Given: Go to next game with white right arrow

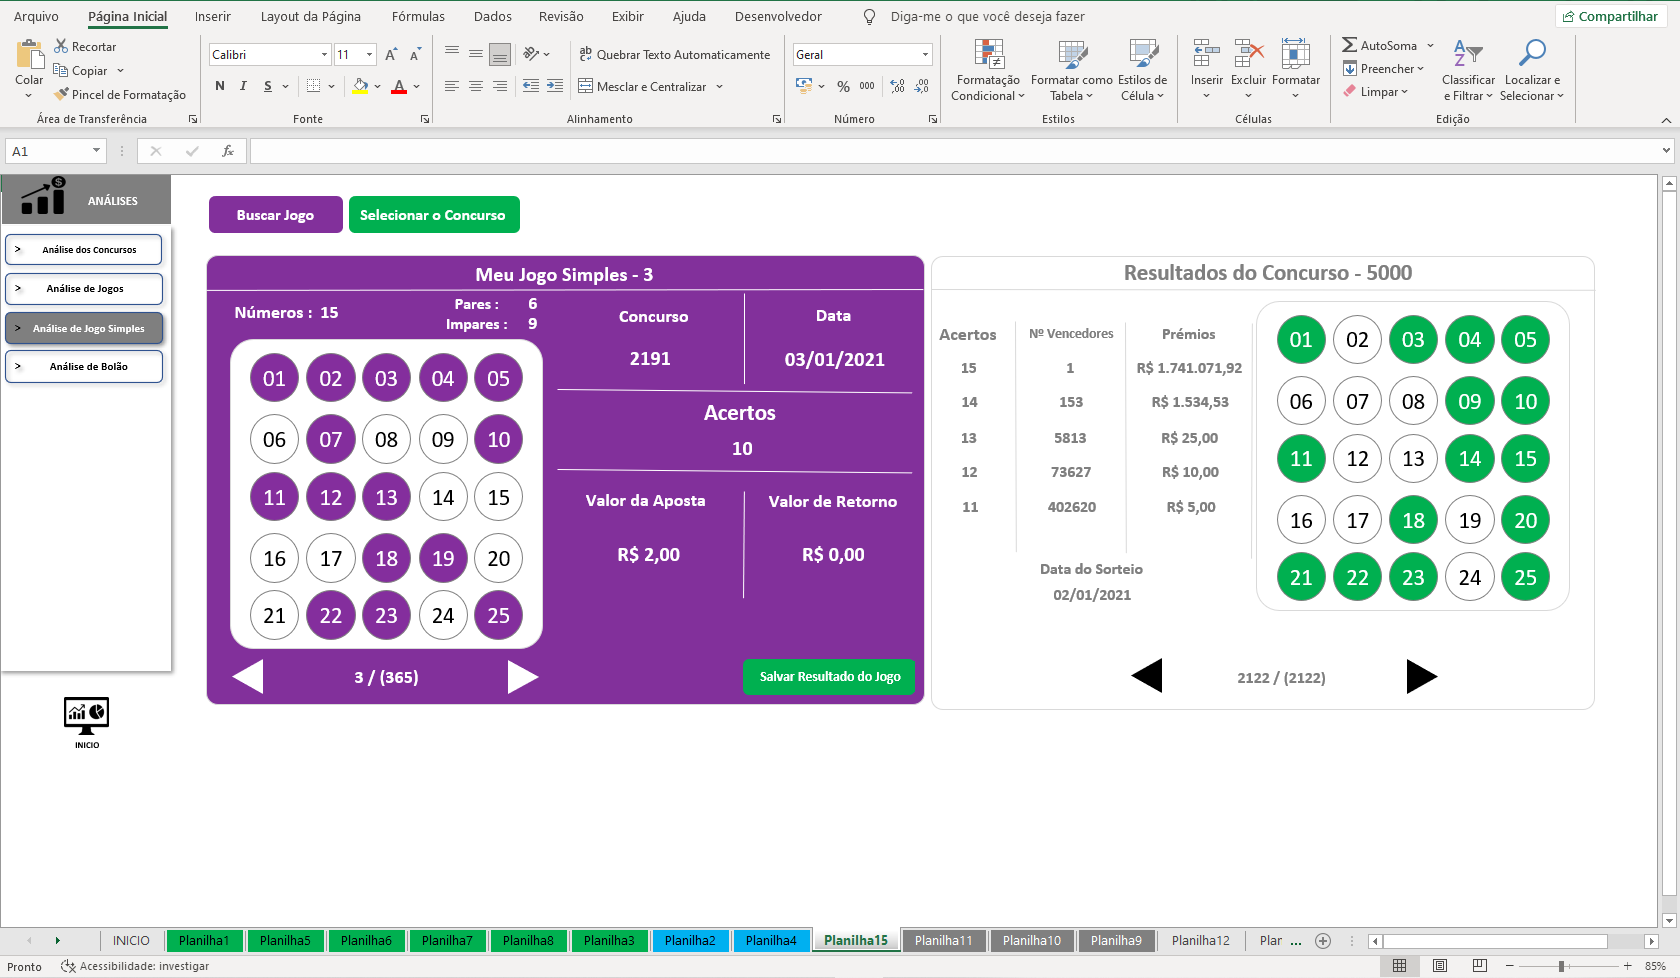Looking at the screenshot, I should (x=522, y=677).
